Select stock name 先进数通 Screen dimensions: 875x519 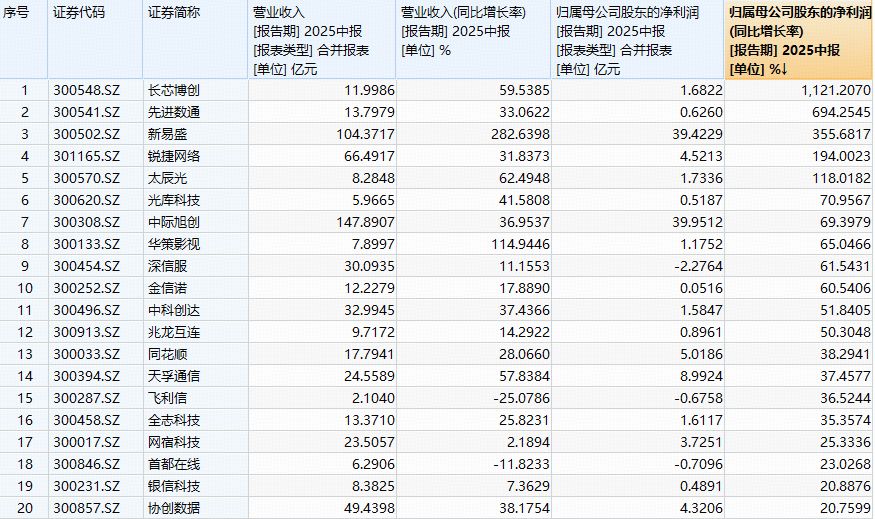click(174, 112)
